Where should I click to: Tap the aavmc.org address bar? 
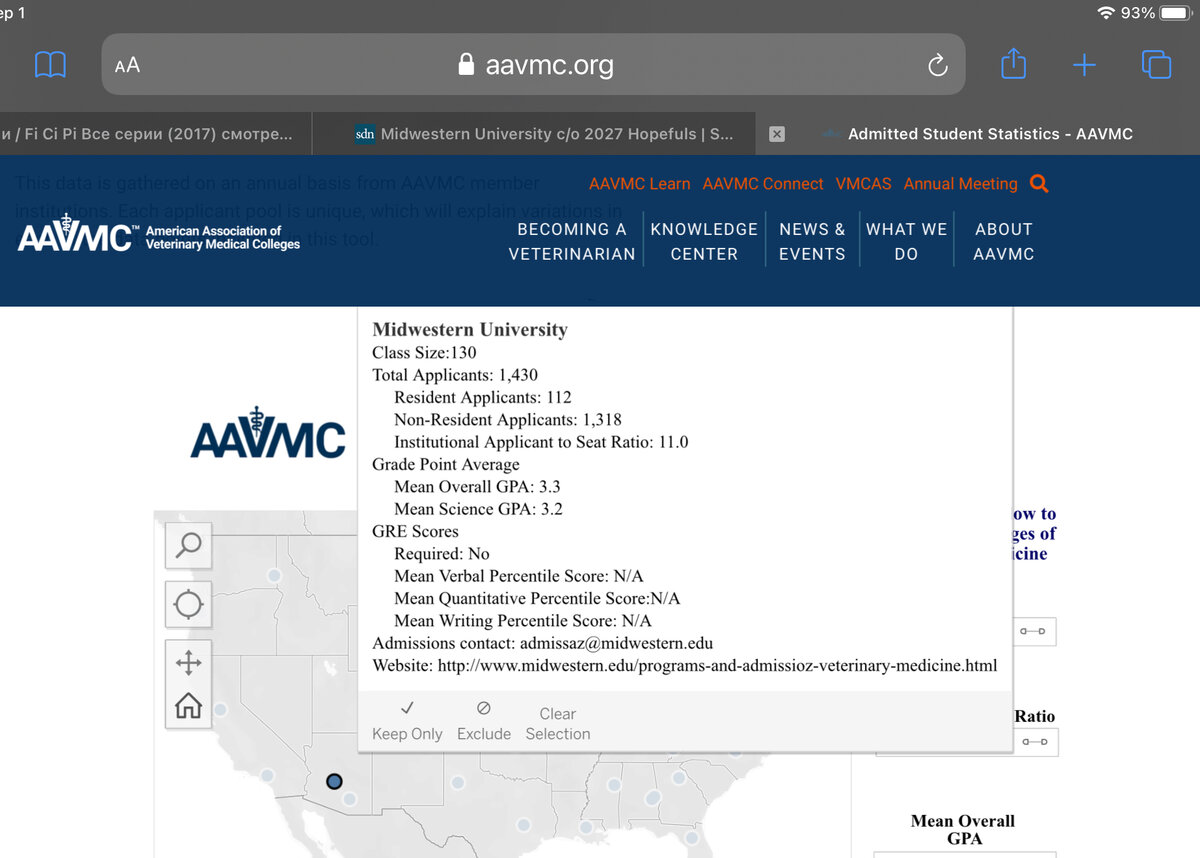tap(534, 65)
